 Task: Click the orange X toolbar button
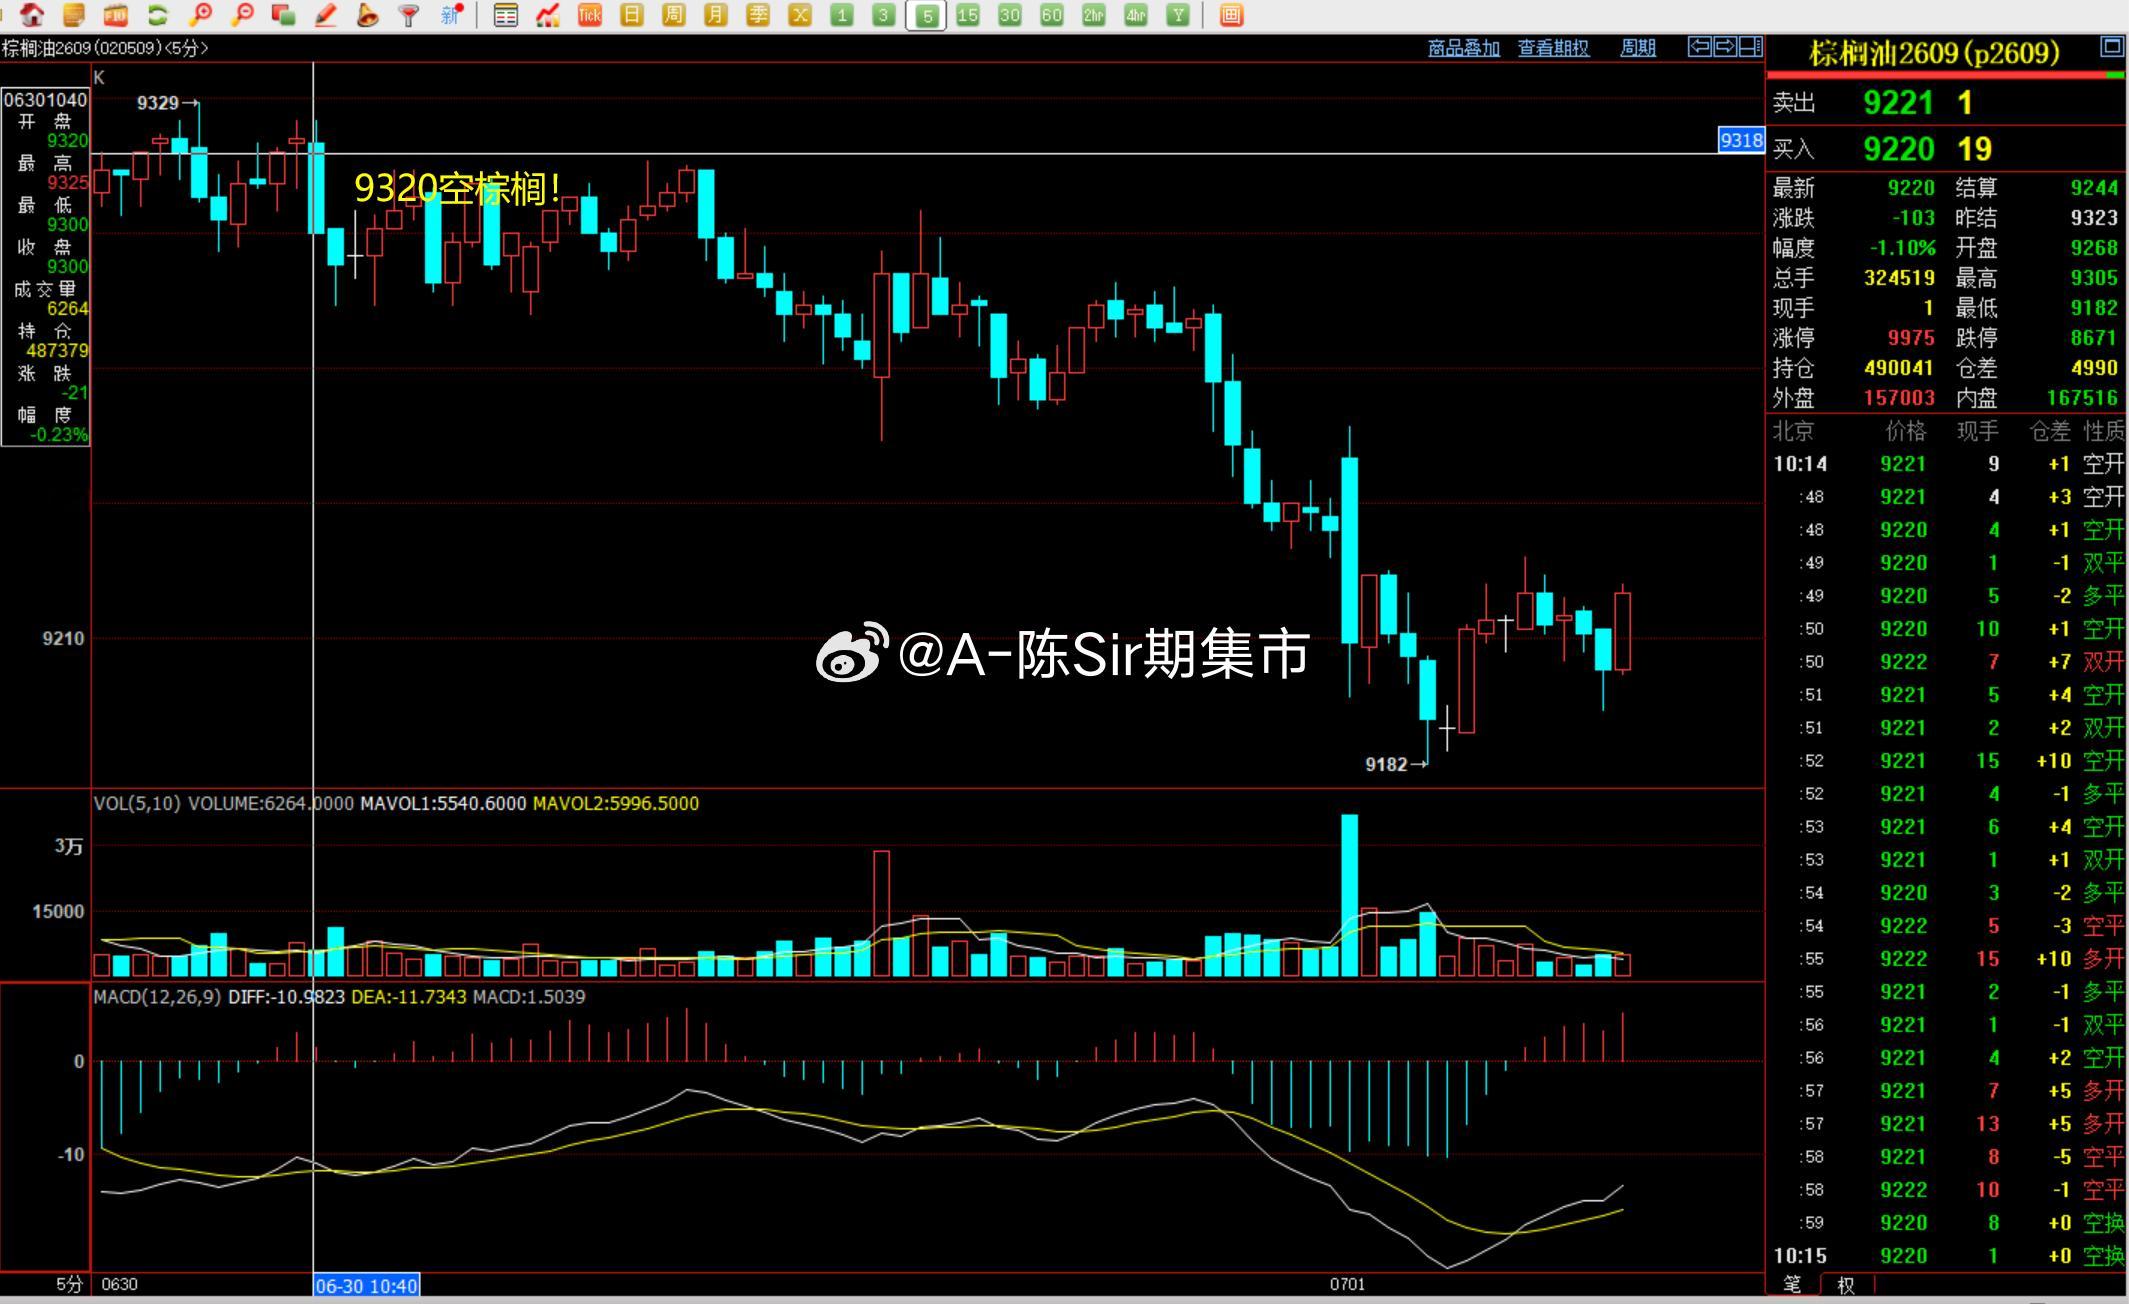pos(800,15)
